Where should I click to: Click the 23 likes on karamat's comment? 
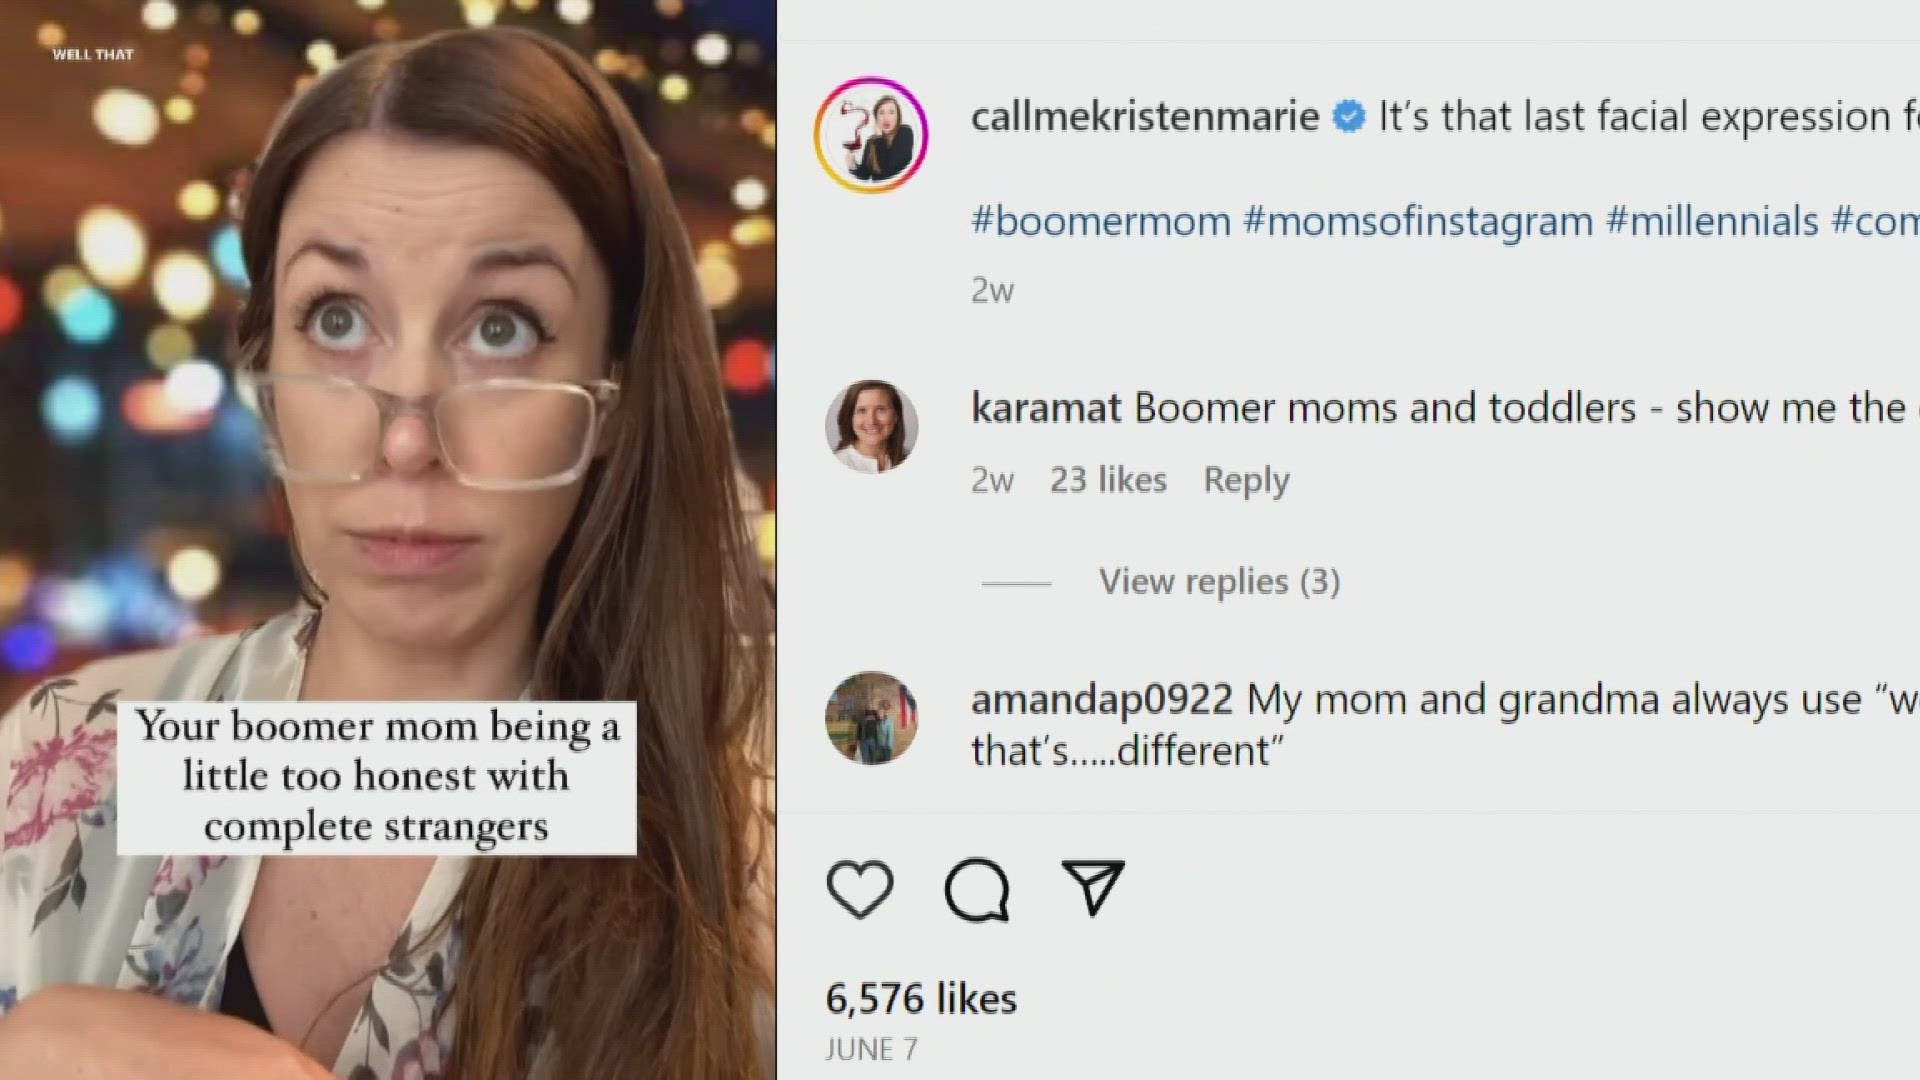1110,480
